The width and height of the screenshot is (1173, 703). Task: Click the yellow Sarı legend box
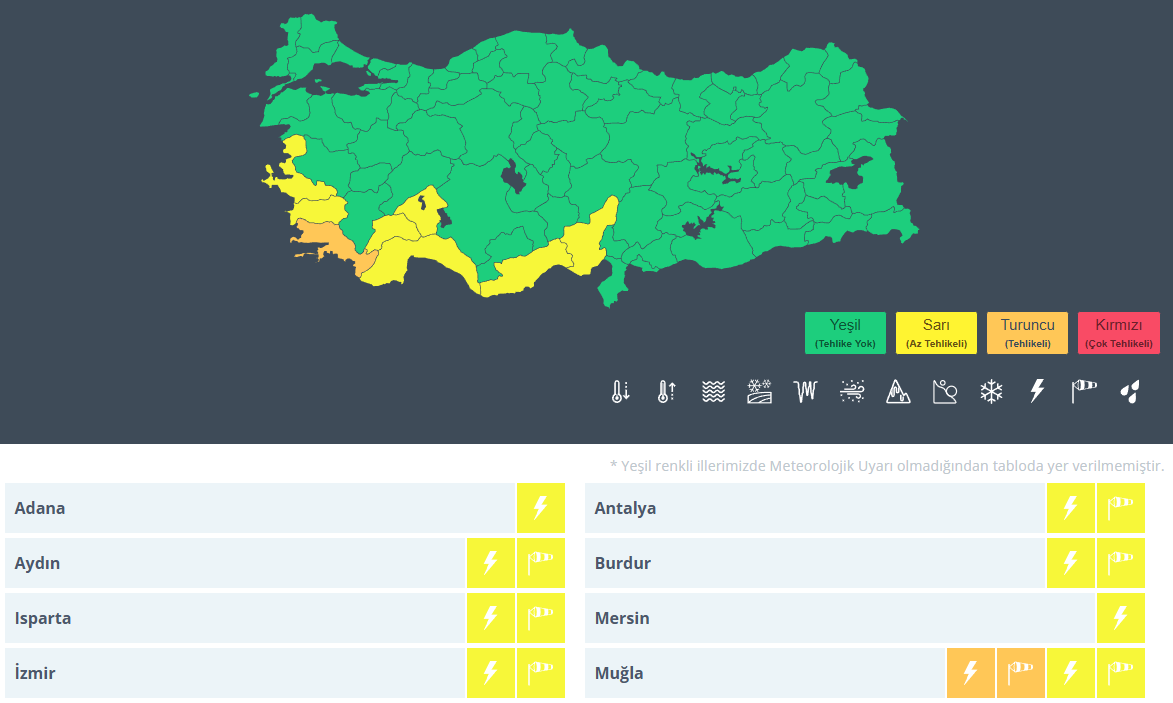click(936, 333)
